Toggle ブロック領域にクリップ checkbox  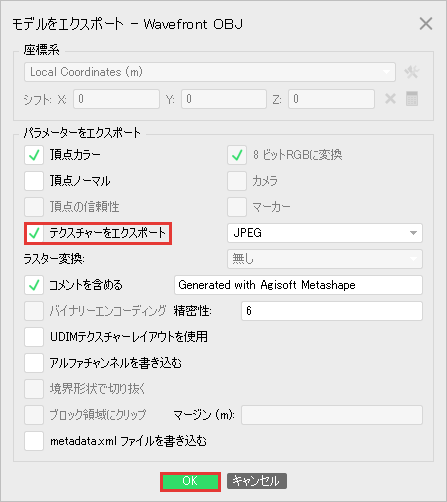point(34,415)
